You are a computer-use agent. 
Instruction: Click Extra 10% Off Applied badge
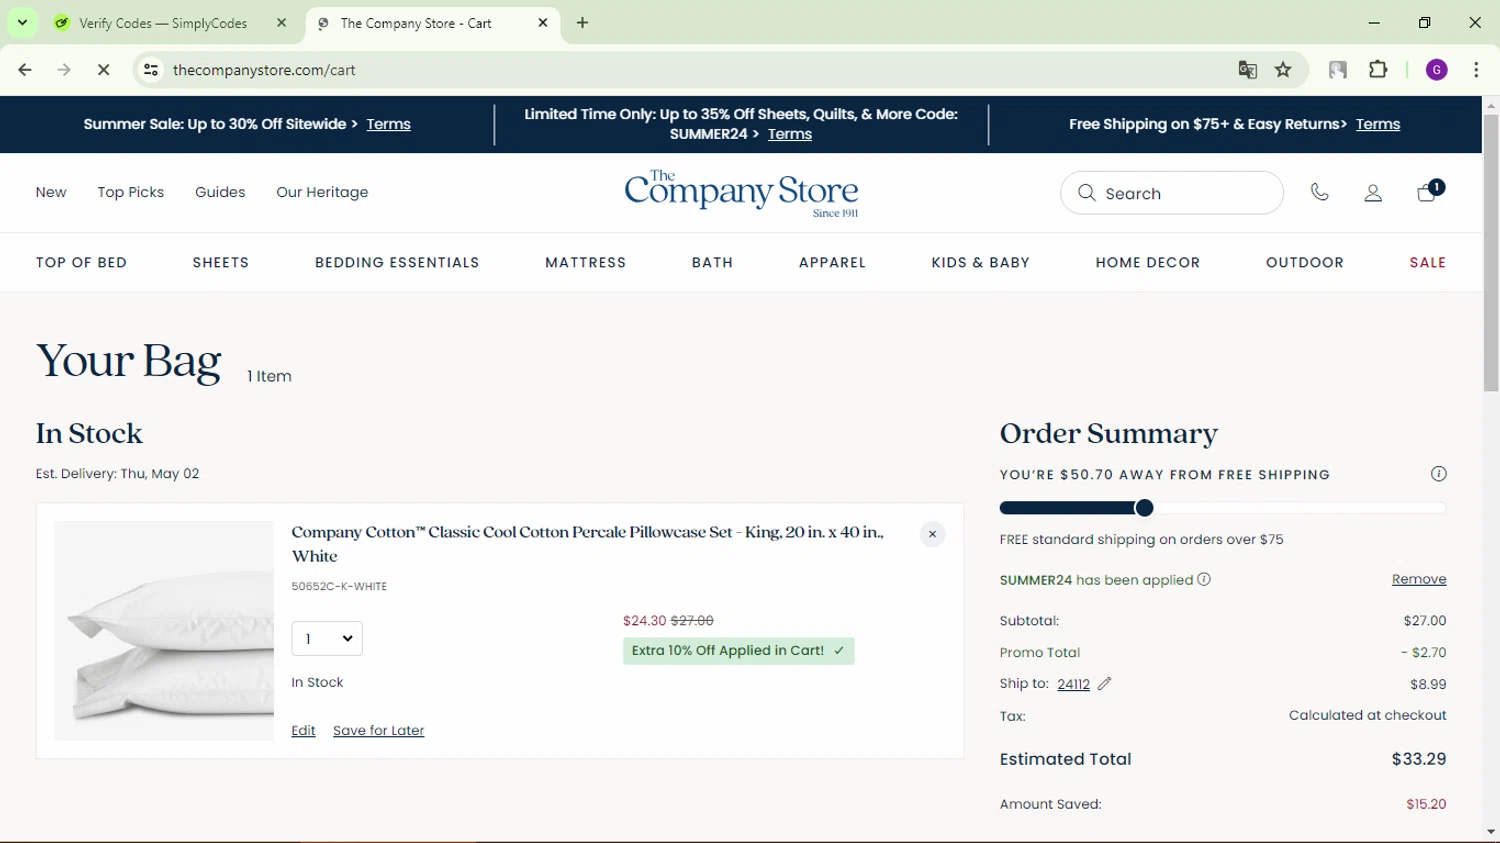[738, 651]
